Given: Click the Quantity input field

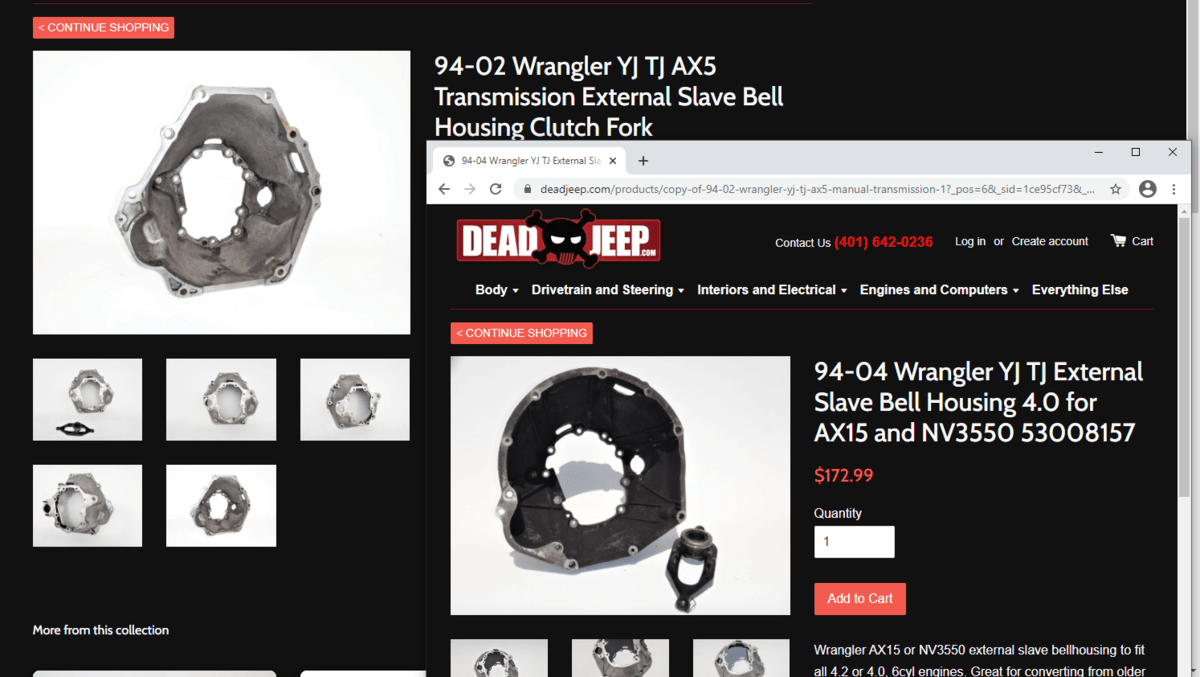Looking at the screenshot, I should coord(854,542).
